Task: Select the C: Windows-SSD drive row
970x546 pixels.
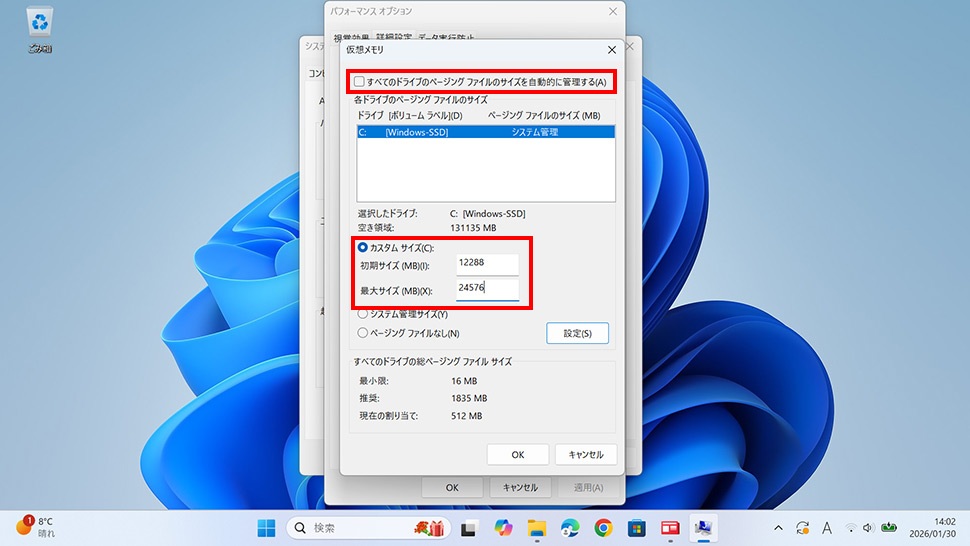Action: tap(485, 132)
